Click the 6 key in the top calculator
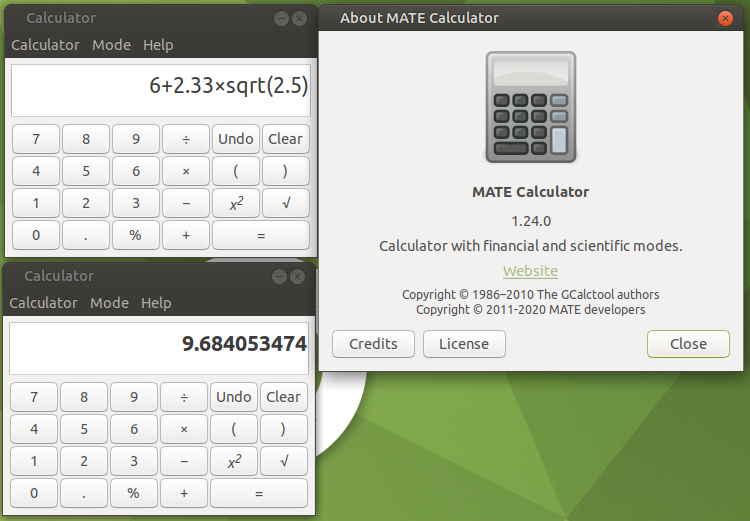Image resolution: width=750 pixels, height=521 pixels. point(136,171)
